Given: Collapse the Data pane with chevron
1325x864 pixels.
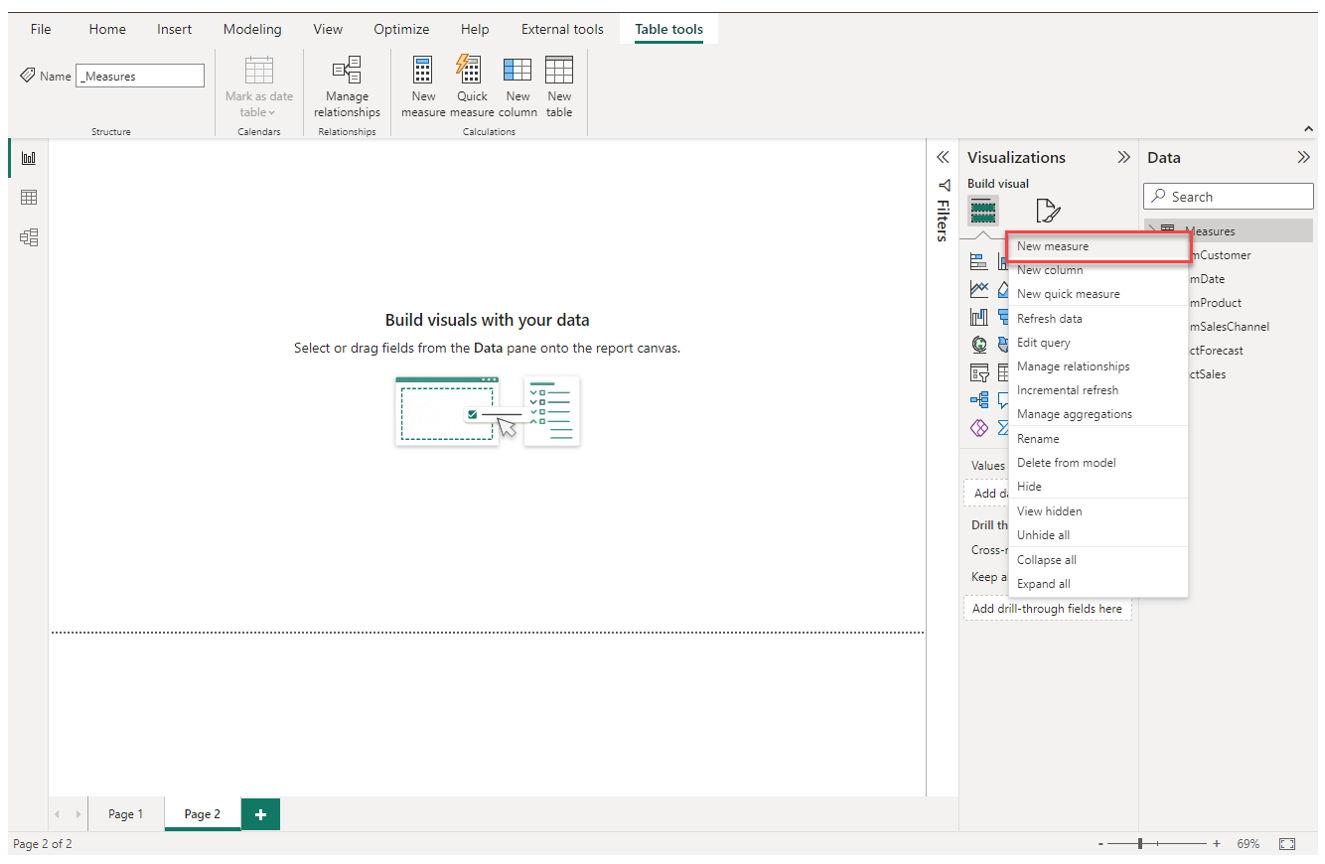Looking at the screenshot, I should pos(1303,158).
